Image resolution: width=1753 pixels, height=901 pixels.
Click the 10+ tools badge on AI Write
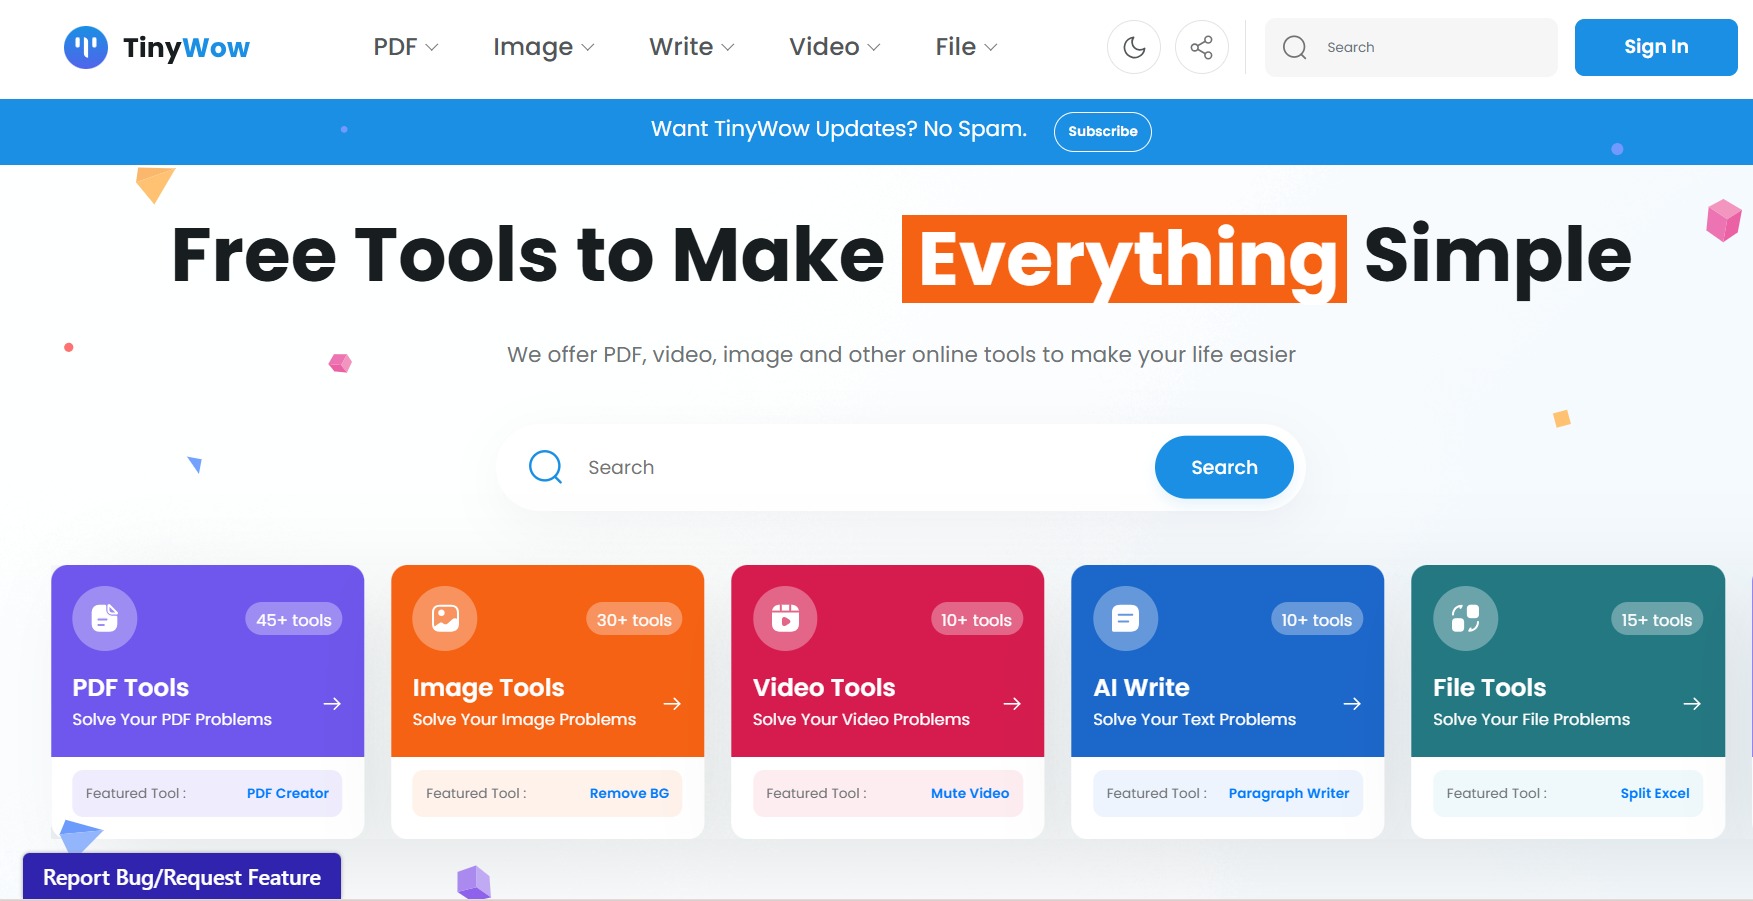1316,620
